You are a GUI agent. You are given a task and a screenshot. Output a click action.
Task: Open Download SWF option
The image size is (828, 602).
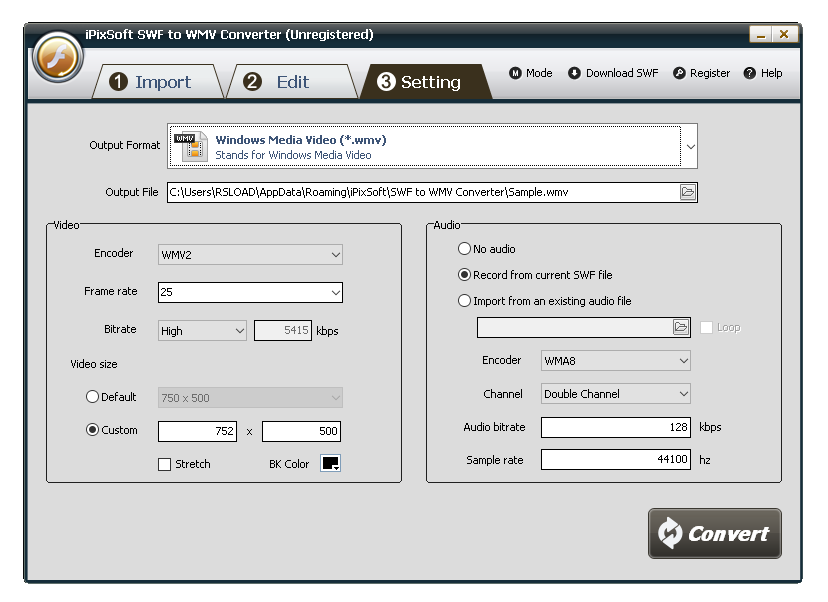(x=613, y=73)
